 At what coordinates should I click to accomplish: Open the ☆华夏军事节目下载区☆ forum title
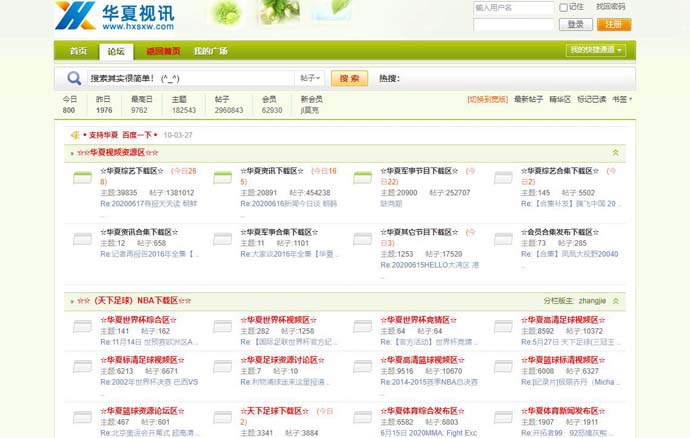(419, 171)
